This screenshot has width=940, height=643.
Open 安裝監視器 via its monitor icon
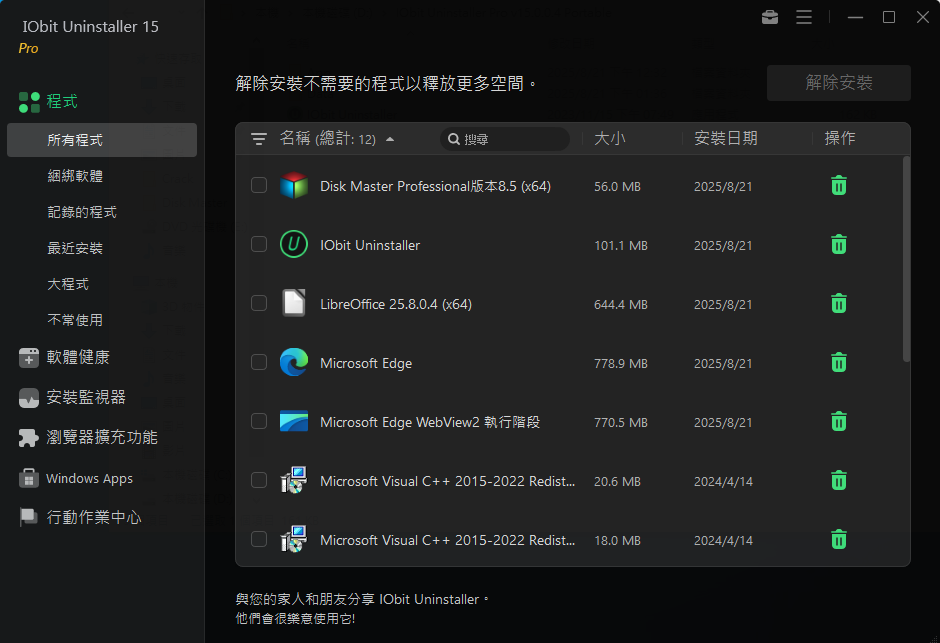[x=29, y=398]
